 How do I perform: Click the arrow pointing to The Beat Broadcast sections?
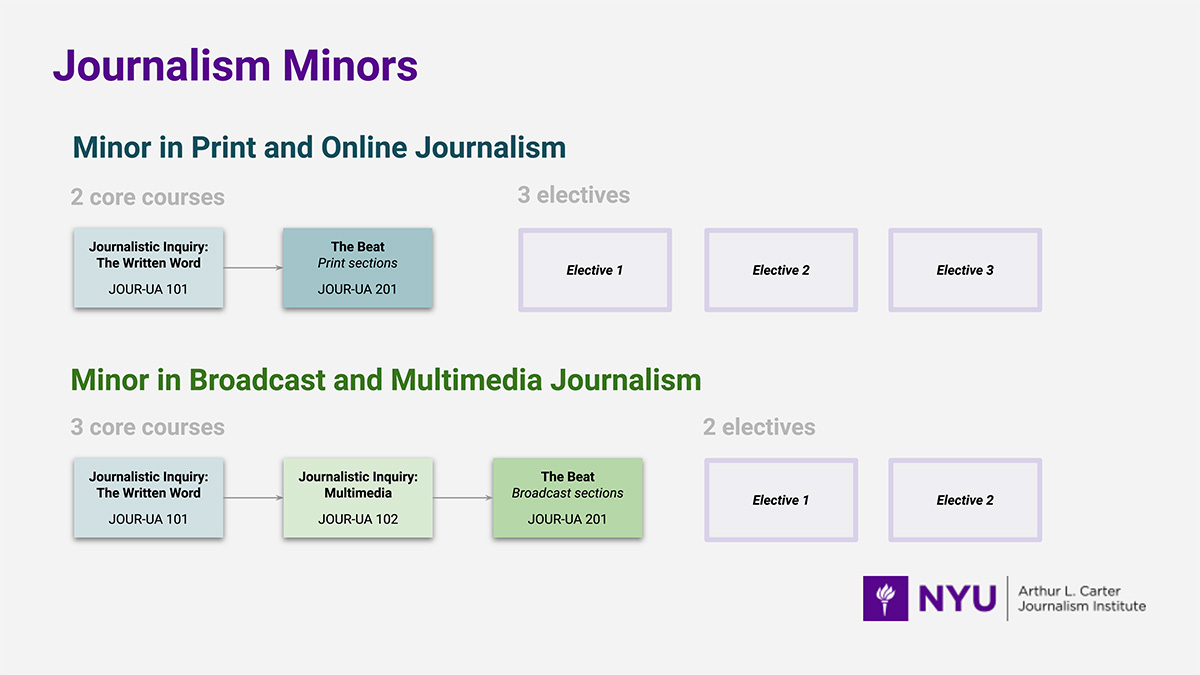[x=462, y=498]
